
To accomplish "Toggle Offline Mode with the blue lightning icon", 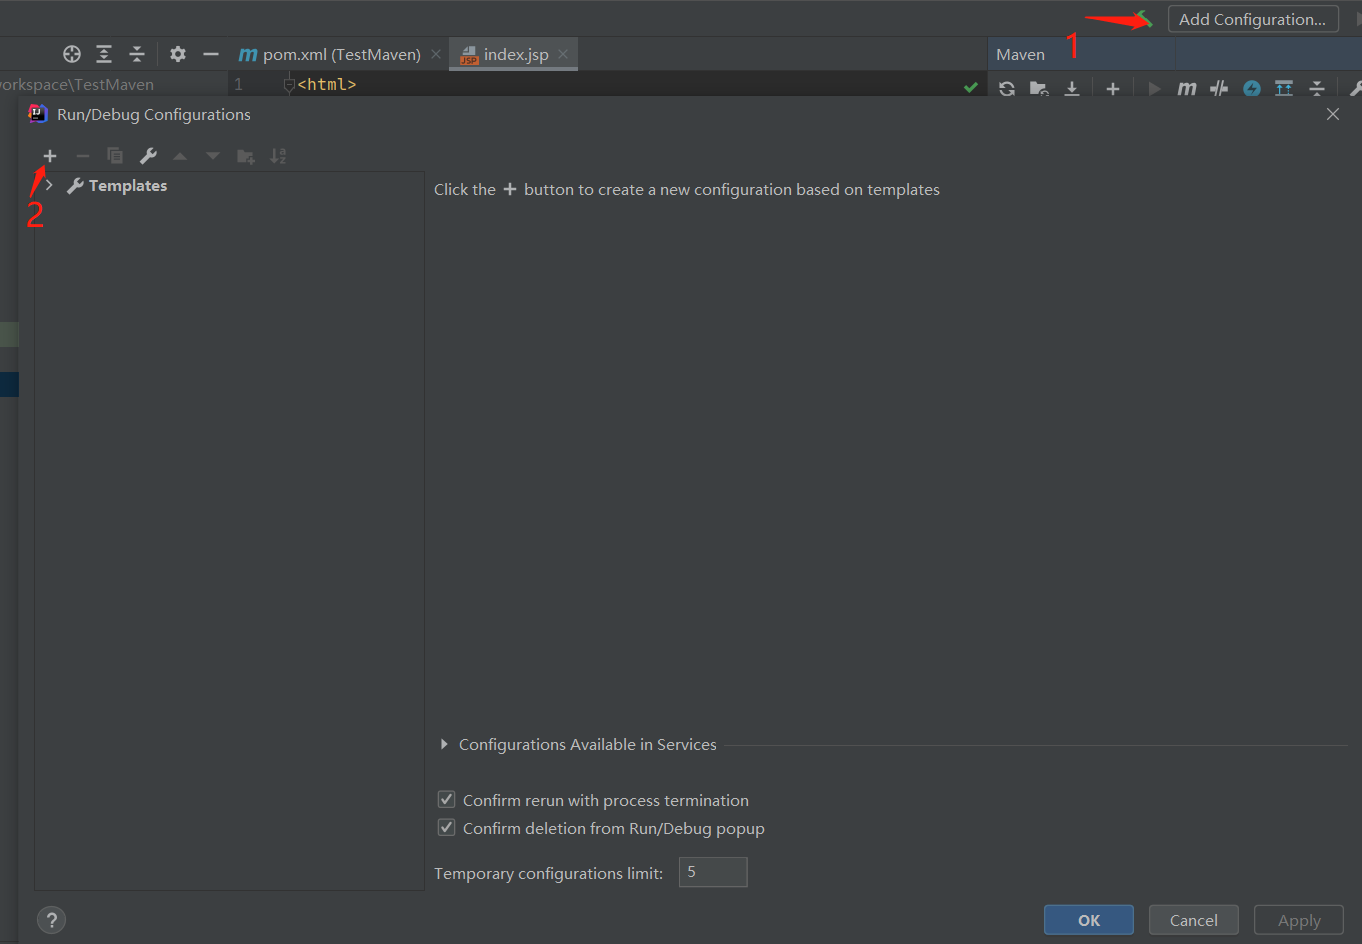I will 1253,88.
